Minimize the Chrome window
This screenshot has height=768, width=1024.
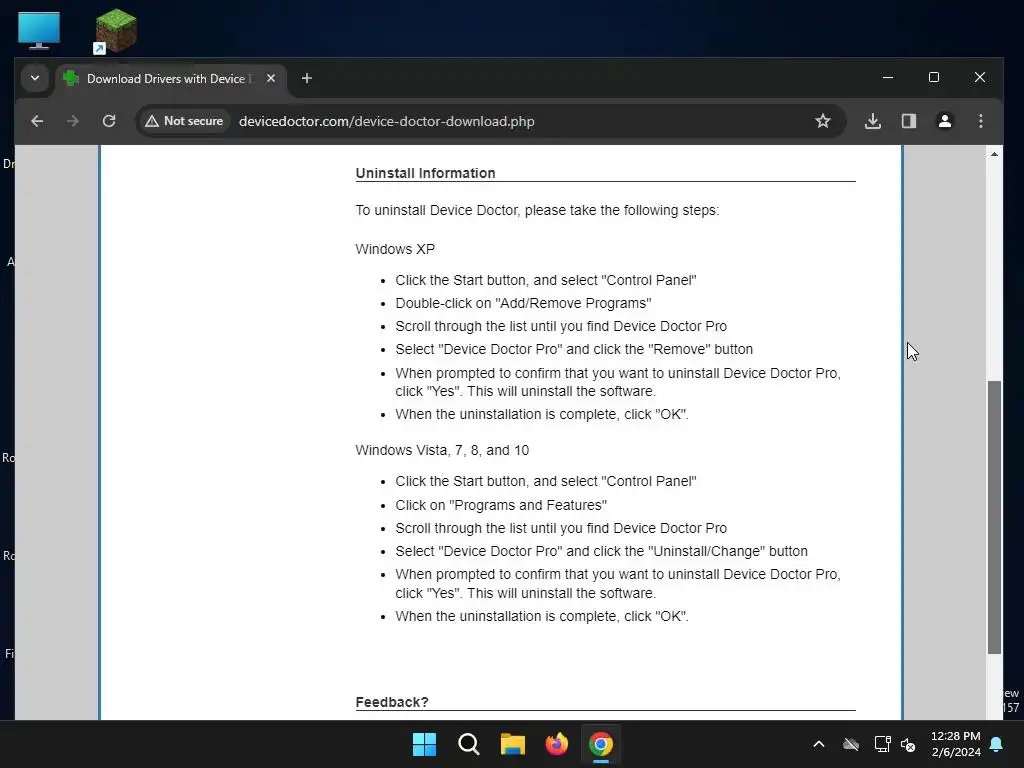[x=888, y=77]
